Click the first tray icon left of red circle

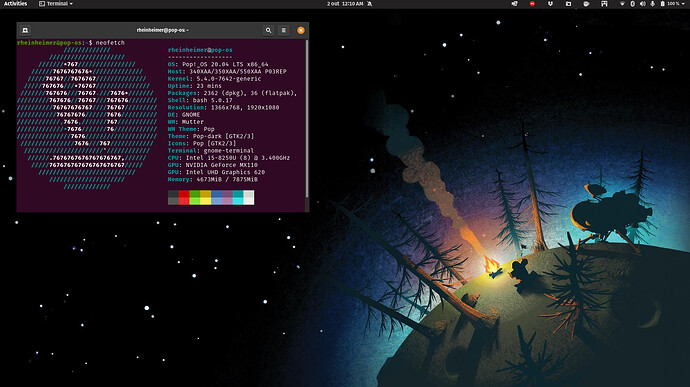(514, 4)
